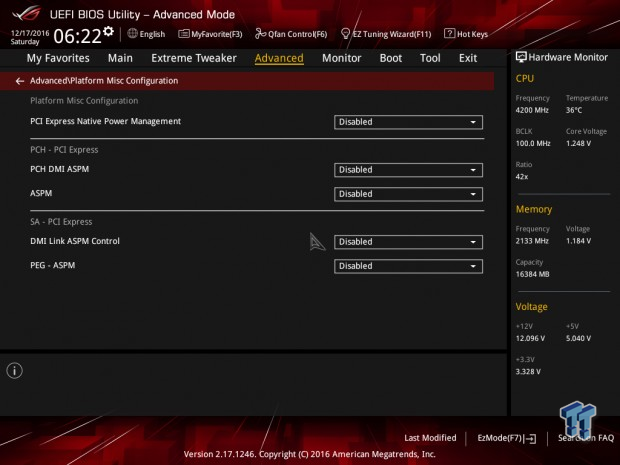Click the CPU temperature value 36°C
620x465 pixels.
[x=574, y=110]
